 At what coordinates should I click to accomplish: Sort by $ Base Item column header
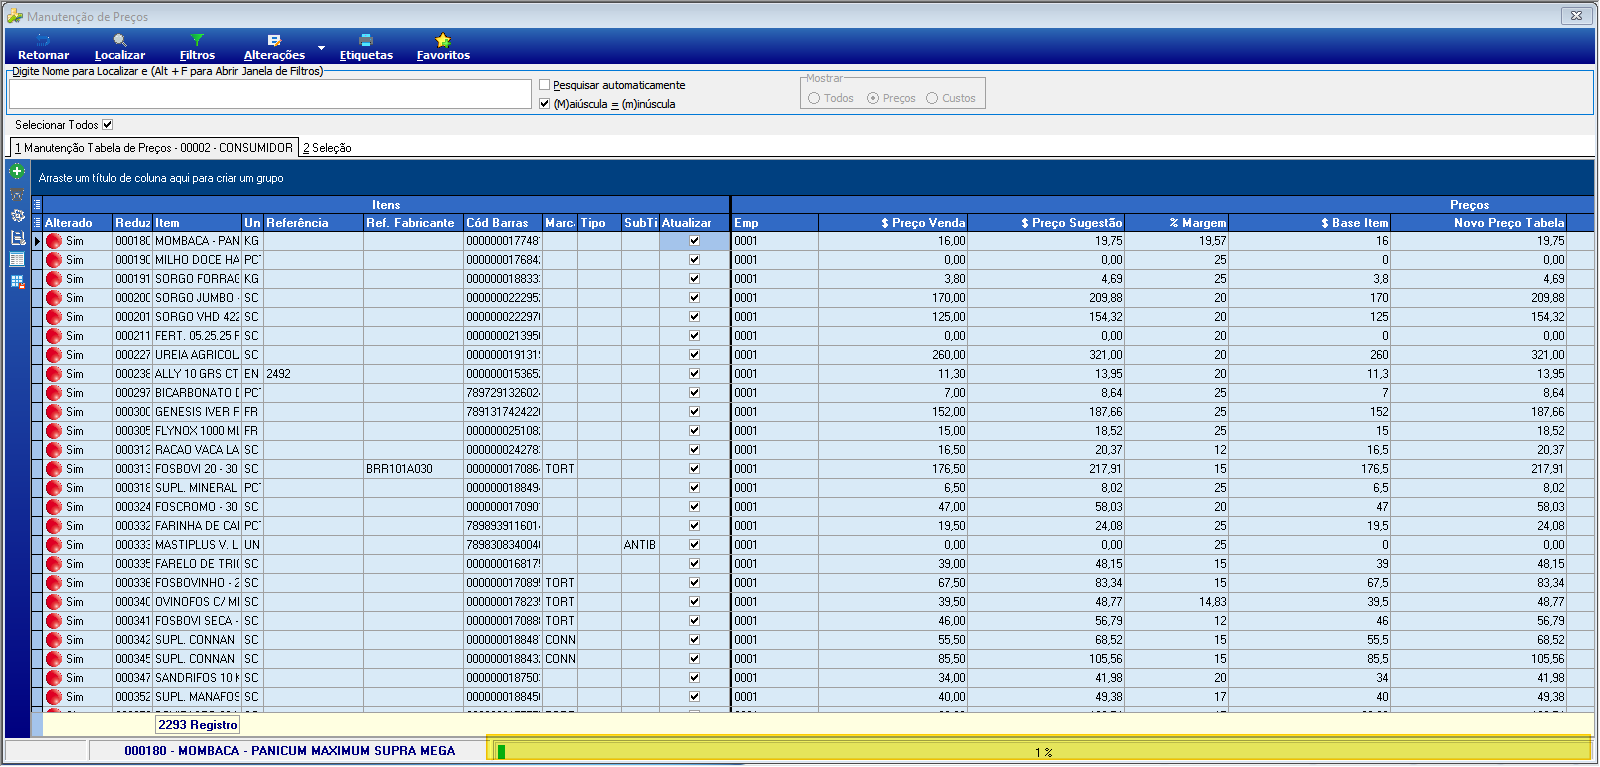pos(1310,223)
